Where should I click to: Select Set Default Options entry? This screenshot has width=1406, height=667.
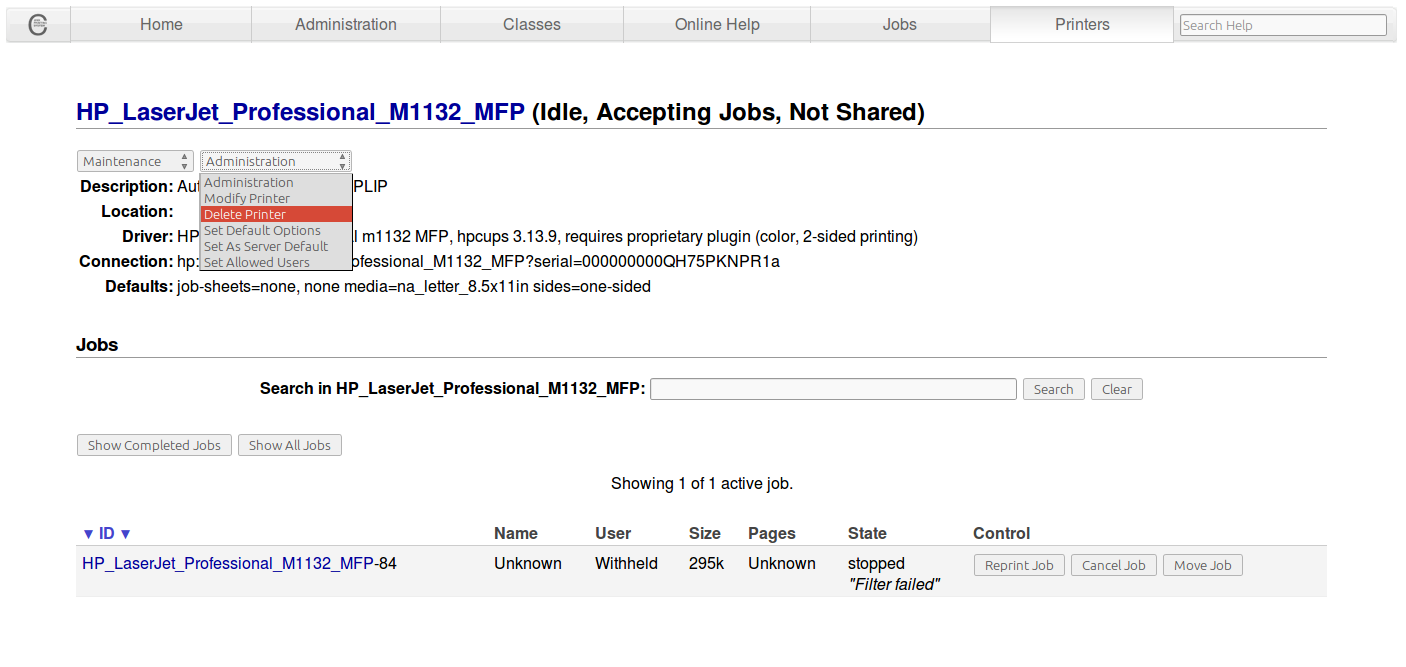(276, 230)
